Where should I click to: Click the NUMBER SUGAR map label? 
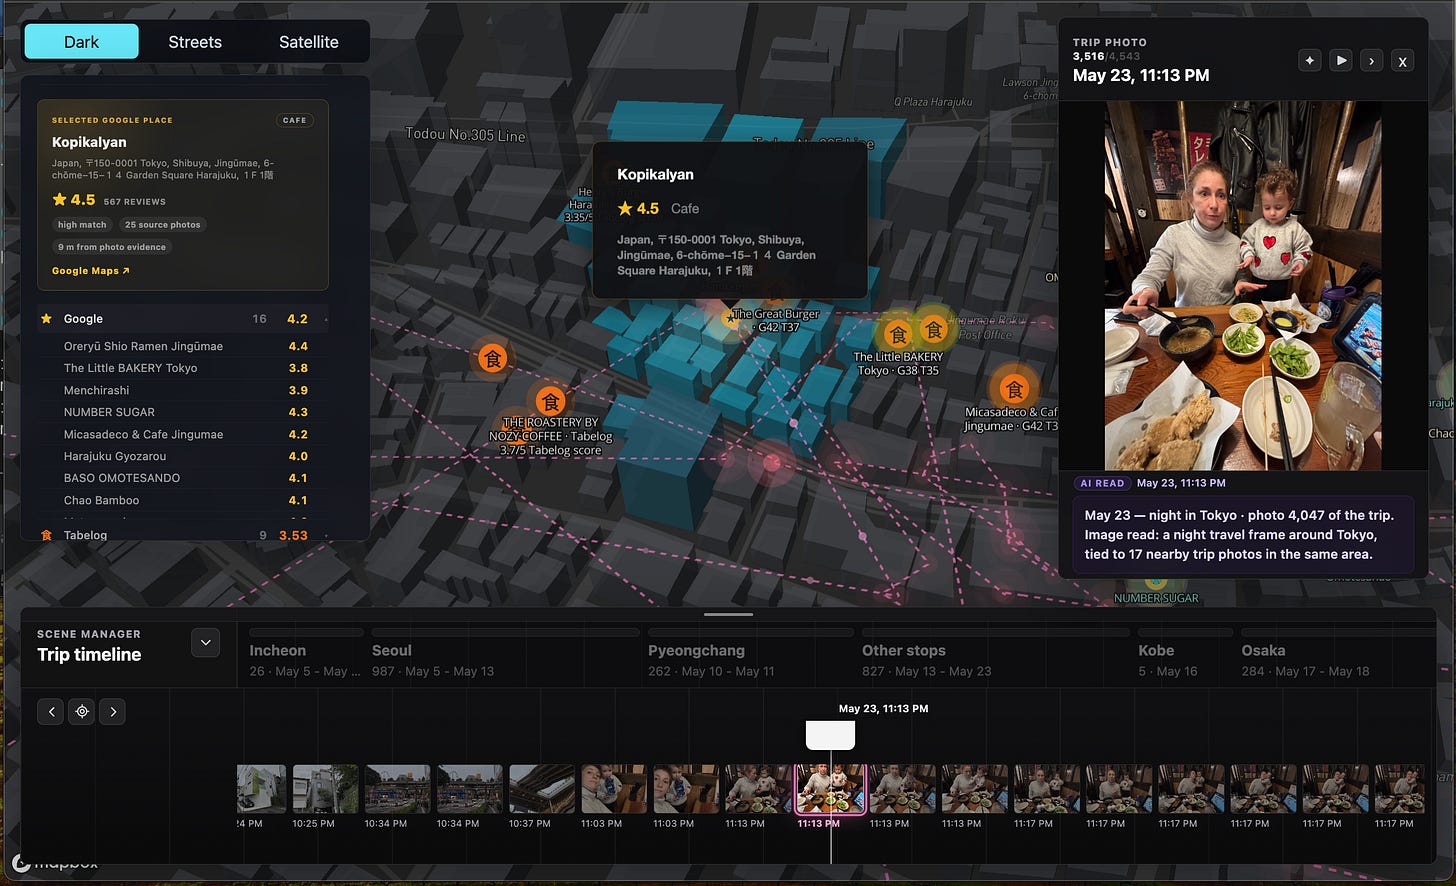tap(1156, 598)
